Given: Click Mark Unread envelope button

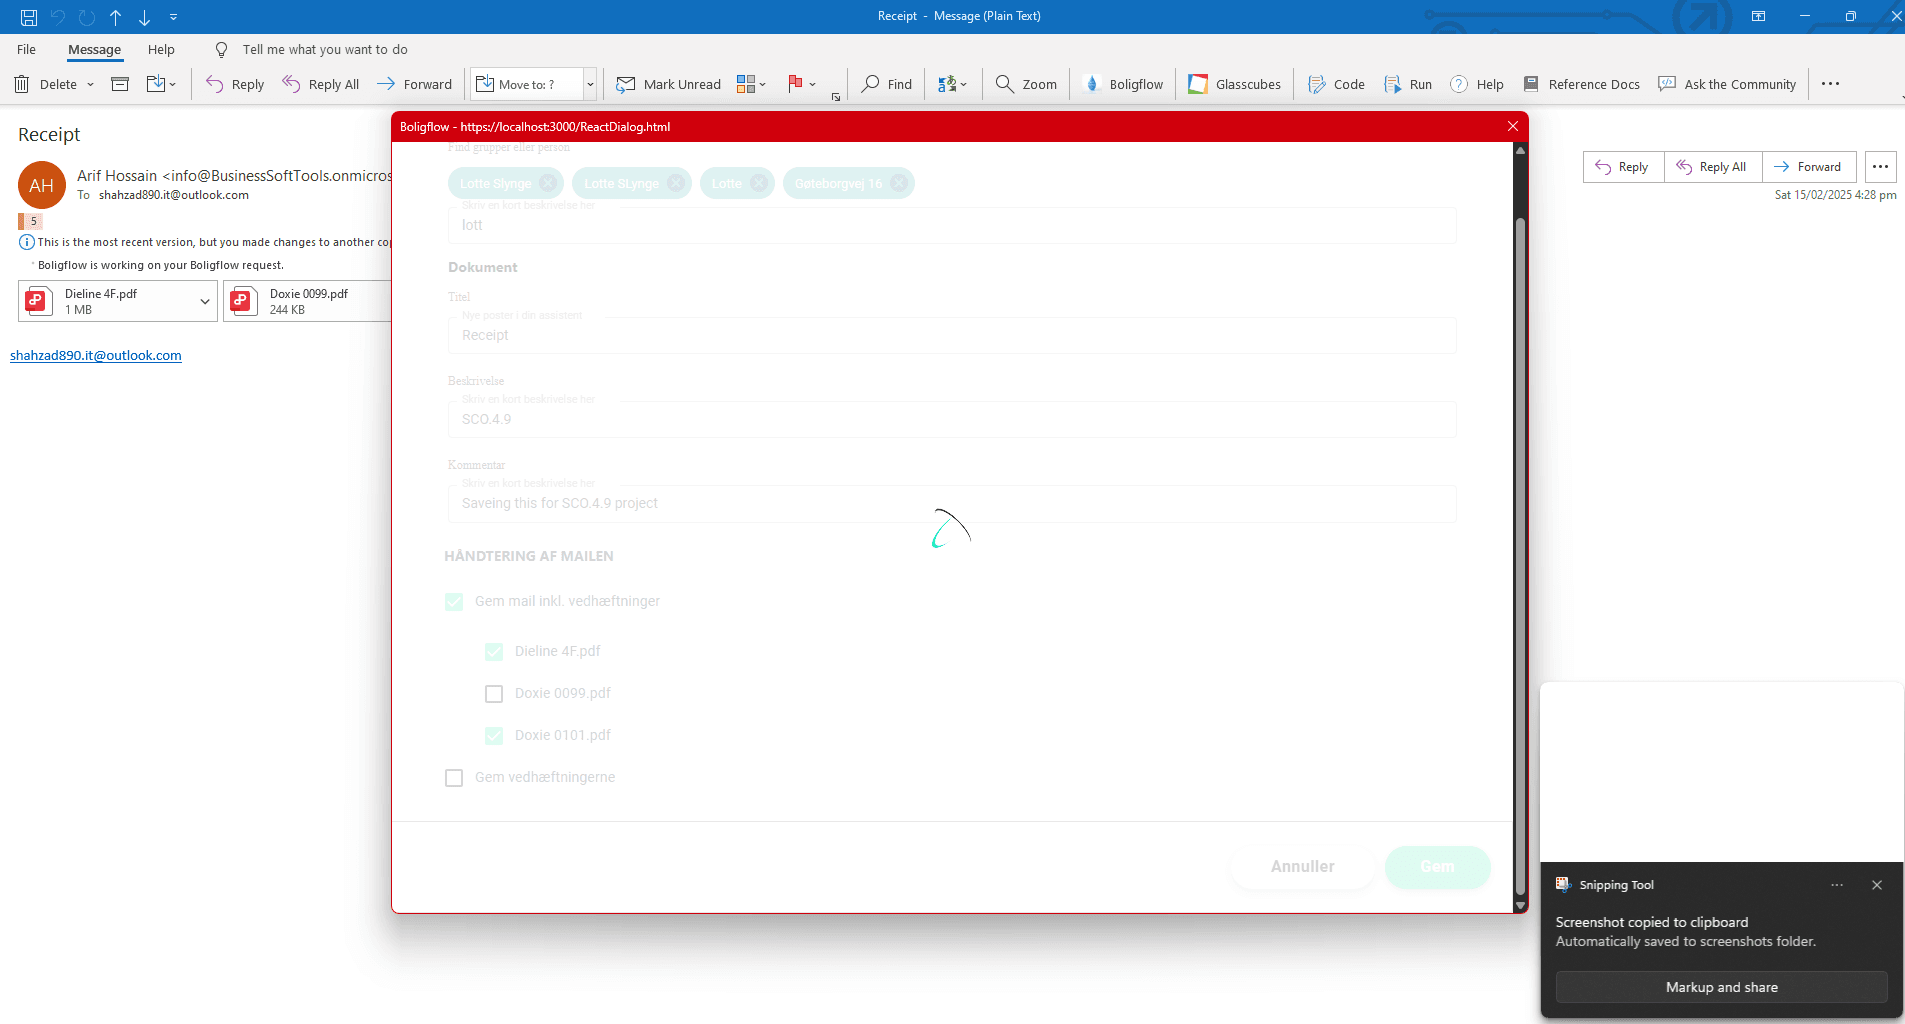Looking at the screenshot, I should [669, 84].
